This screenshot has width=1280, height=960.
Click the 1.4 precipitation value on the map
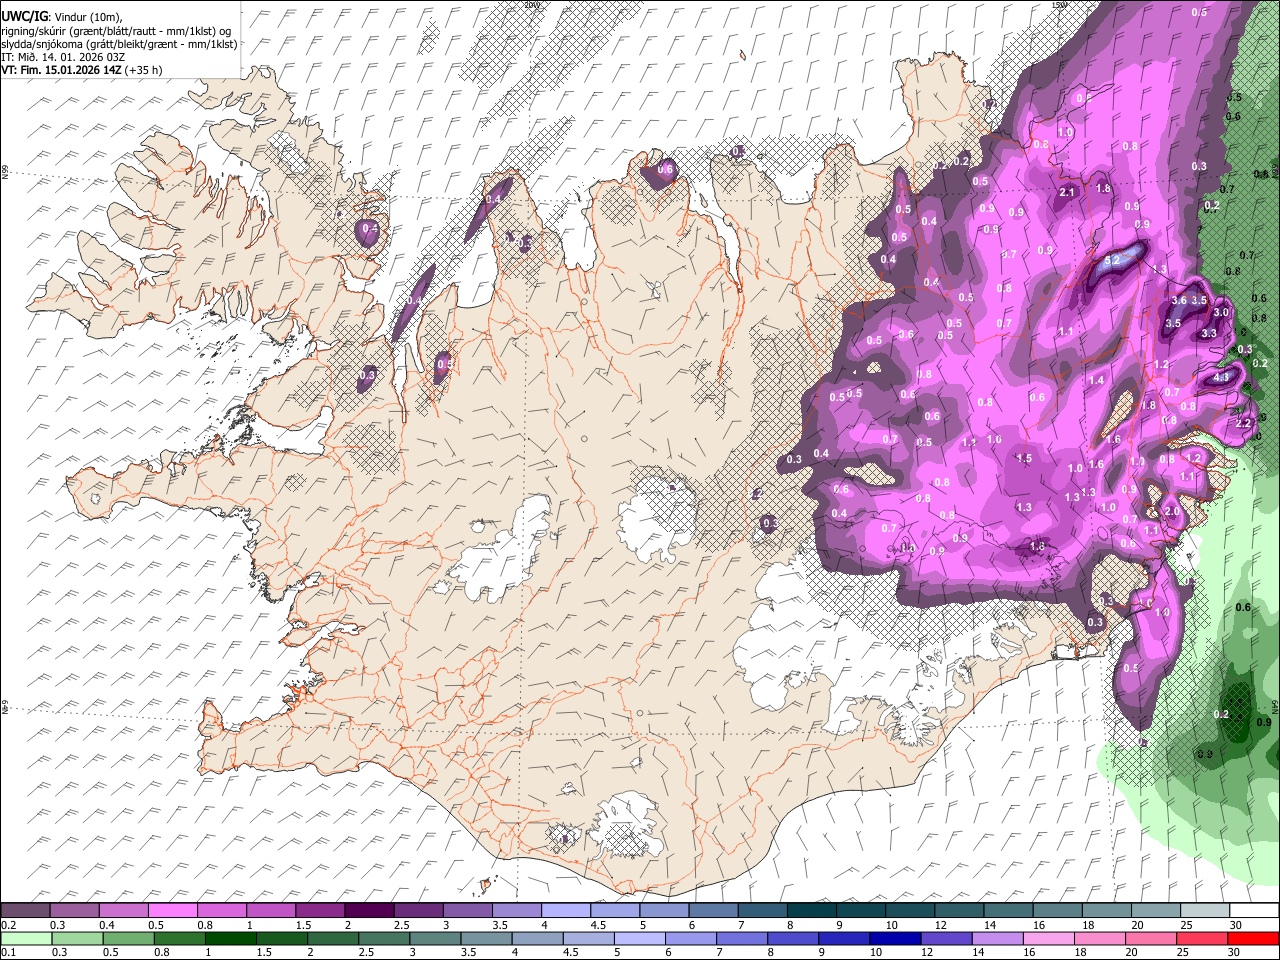(1096, 380)
